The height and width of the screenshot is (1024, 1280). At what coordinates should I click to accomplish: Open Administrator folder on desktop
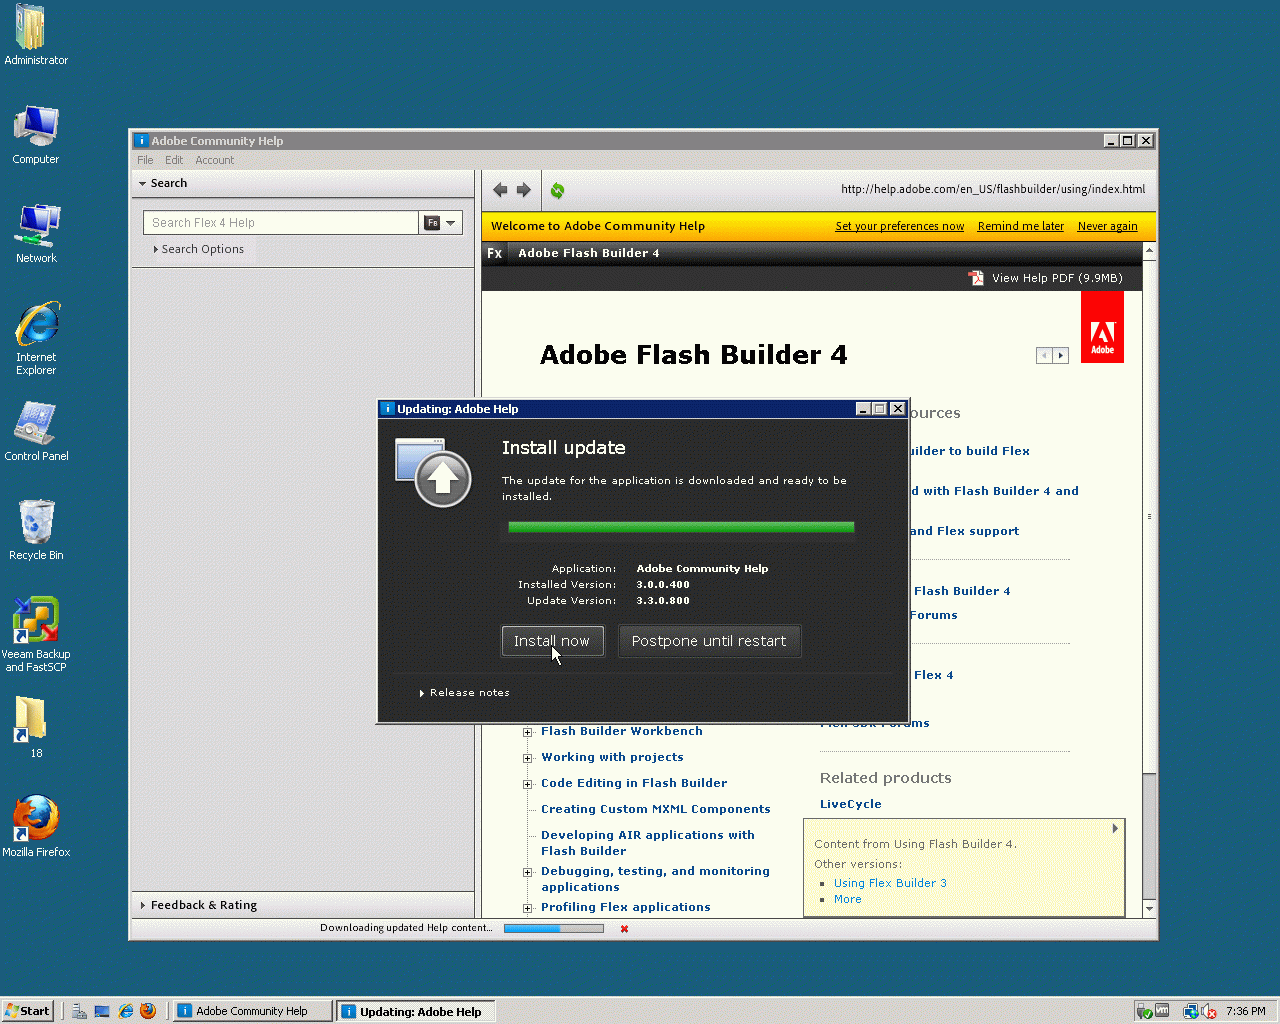[x=36, y=35]
